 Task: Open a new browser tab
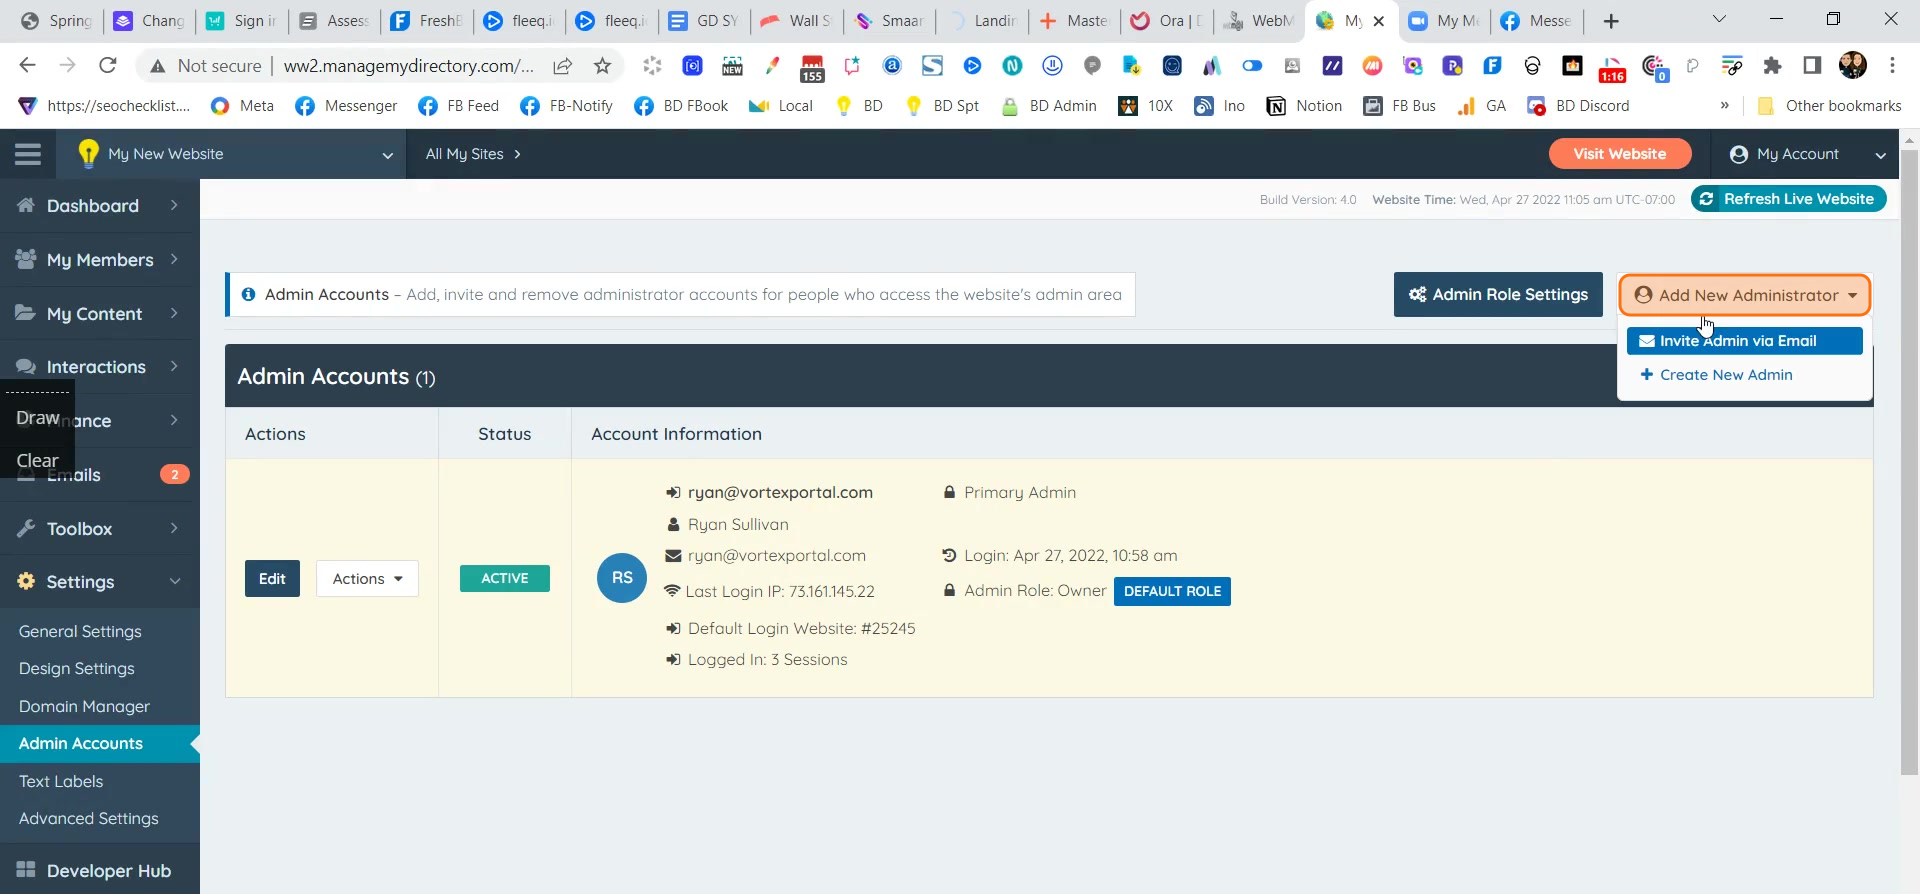[1611, 21]
